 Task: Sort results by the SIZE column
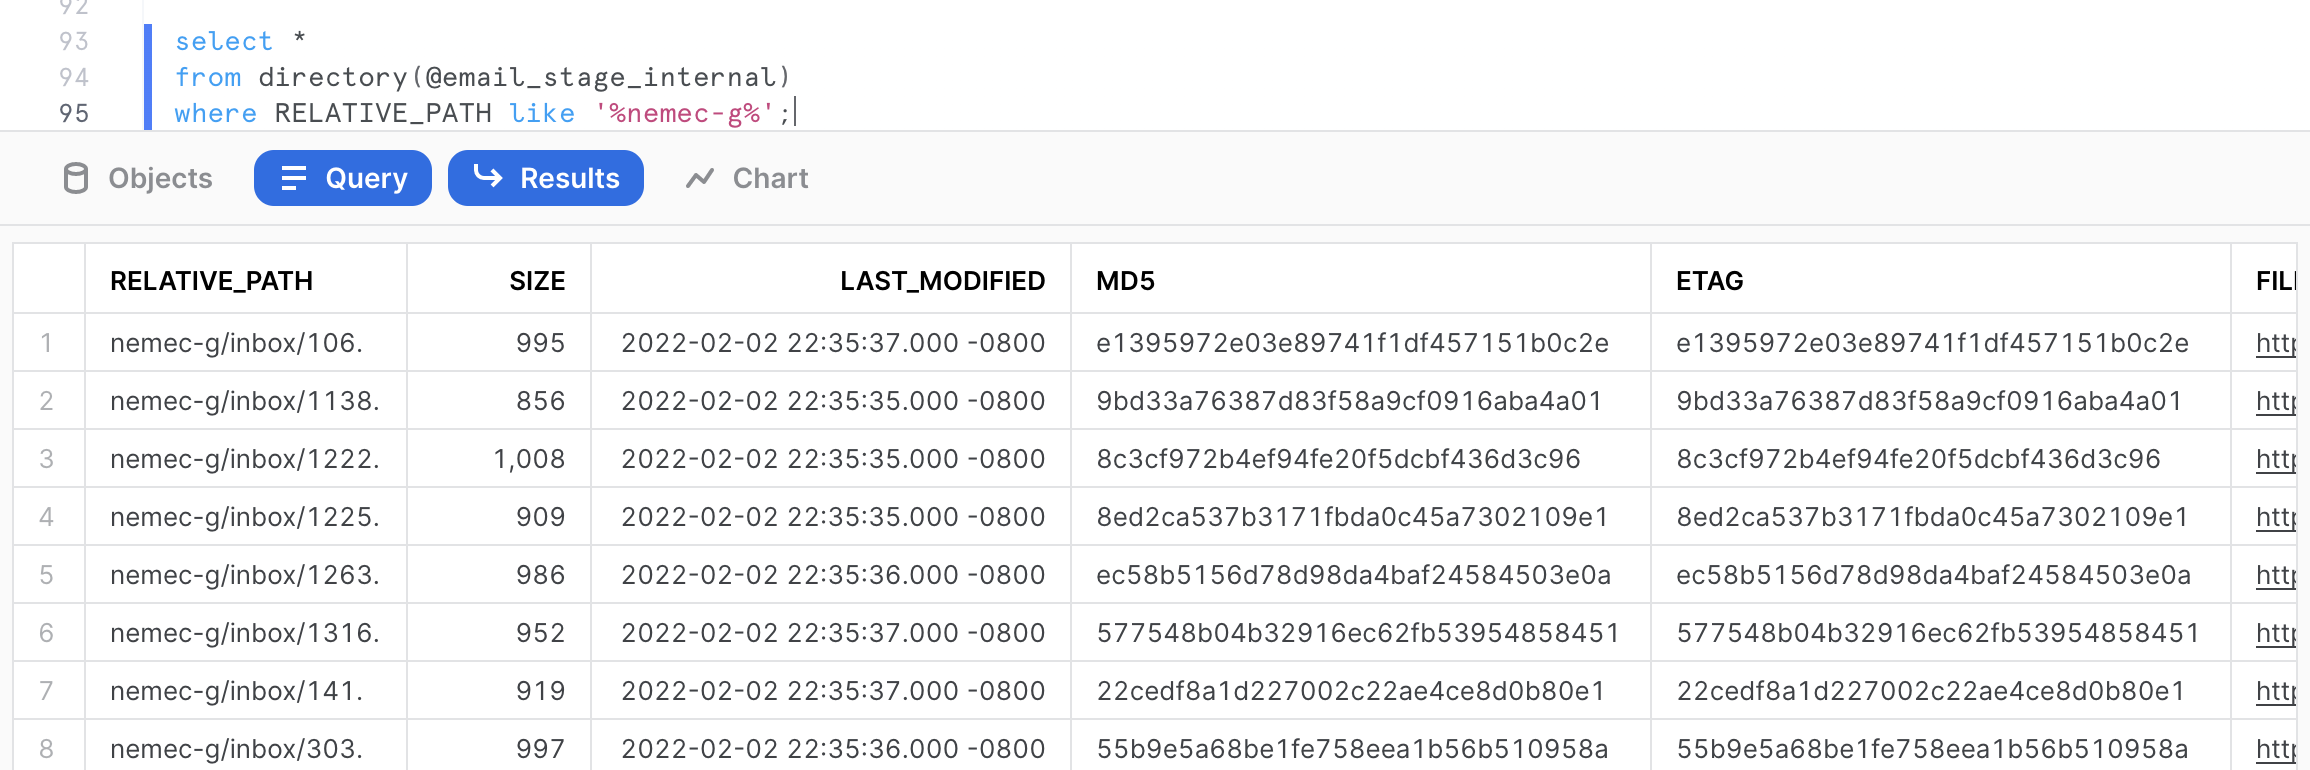[x=537, y=281]
